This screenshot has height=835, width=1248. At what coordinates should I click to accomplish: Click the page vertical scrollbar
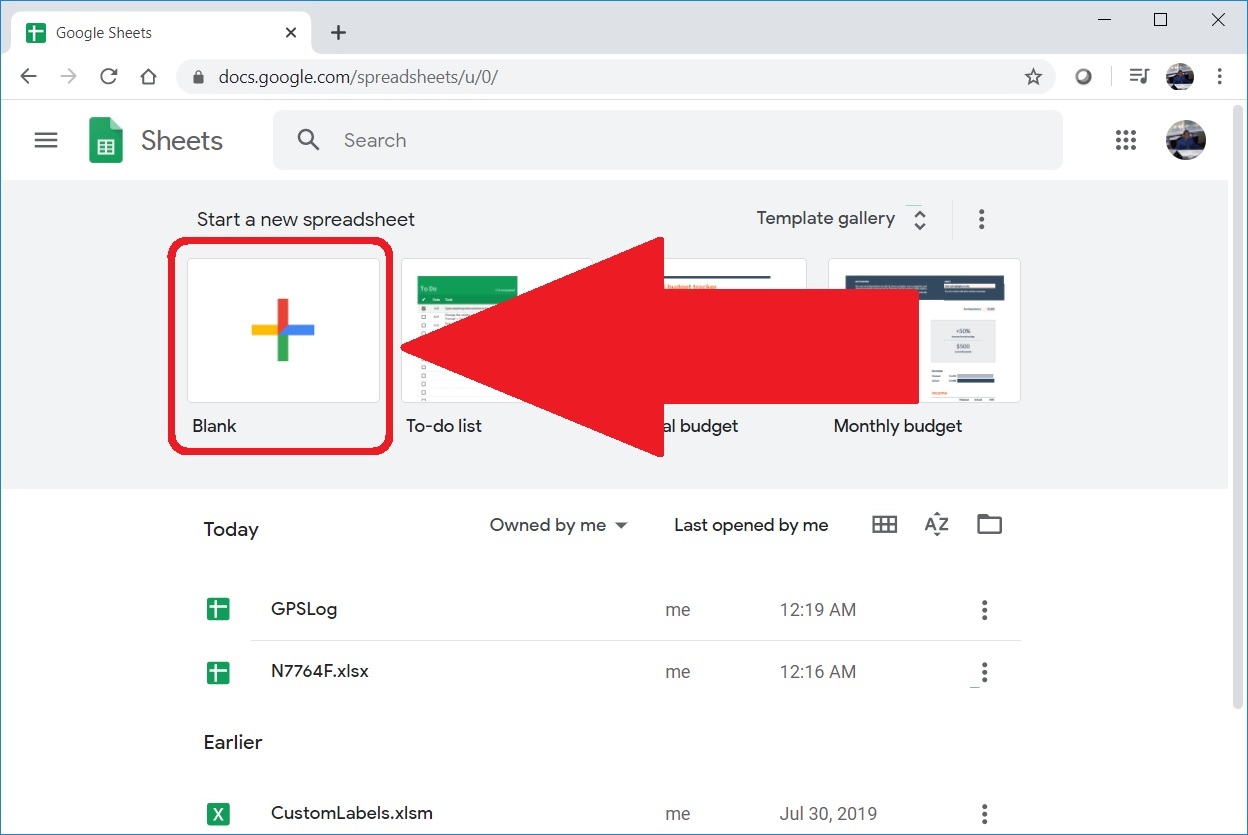coord(1238,409)
